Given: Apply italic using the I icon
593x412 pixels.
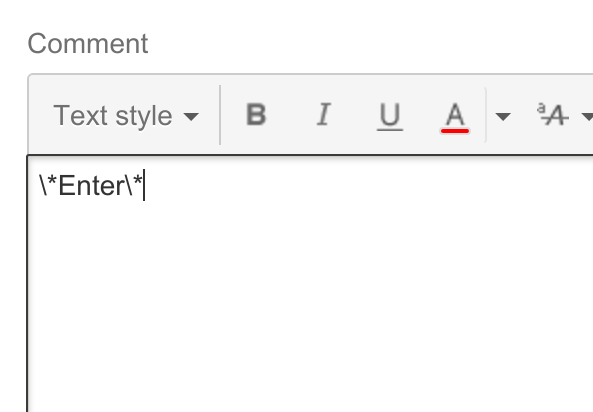Looking at the screenshot, I should point(323,115).
